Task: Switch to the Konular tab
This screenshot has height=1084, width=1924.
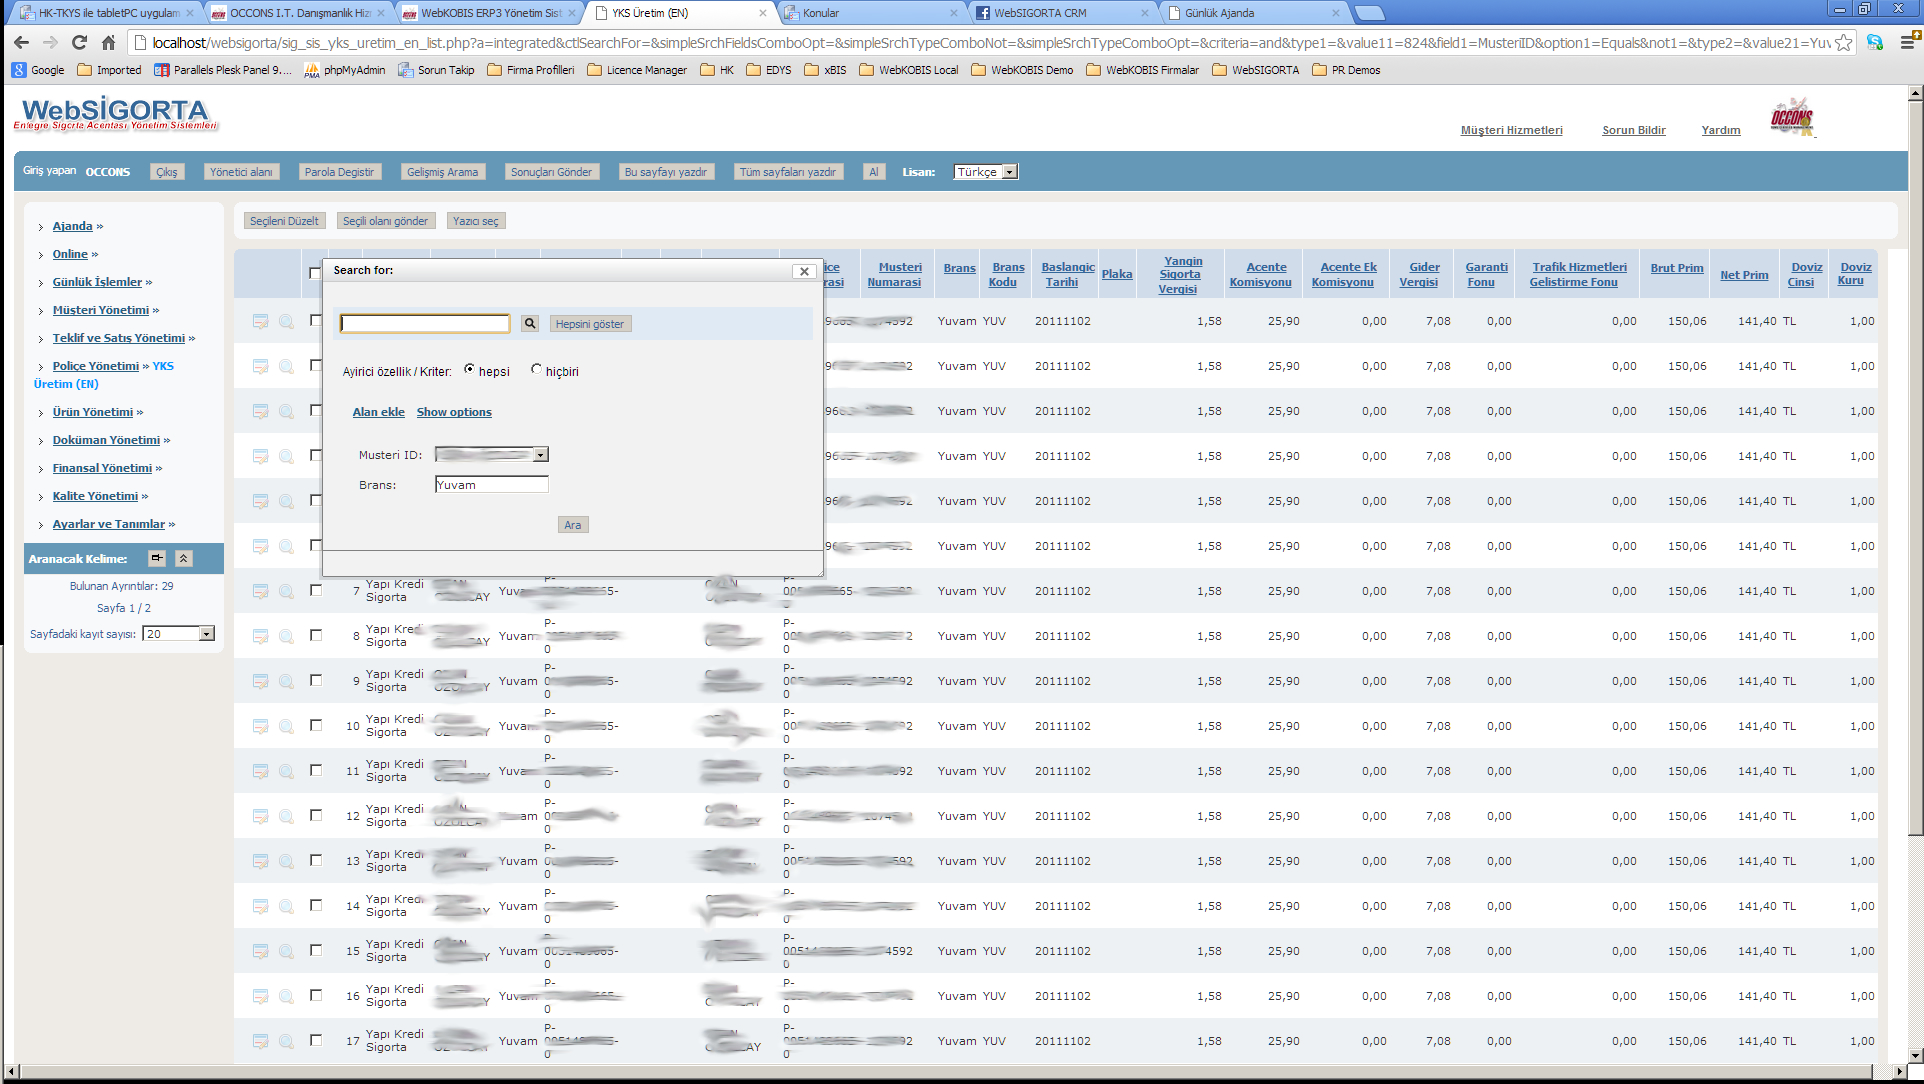Action: click(870, 13)
